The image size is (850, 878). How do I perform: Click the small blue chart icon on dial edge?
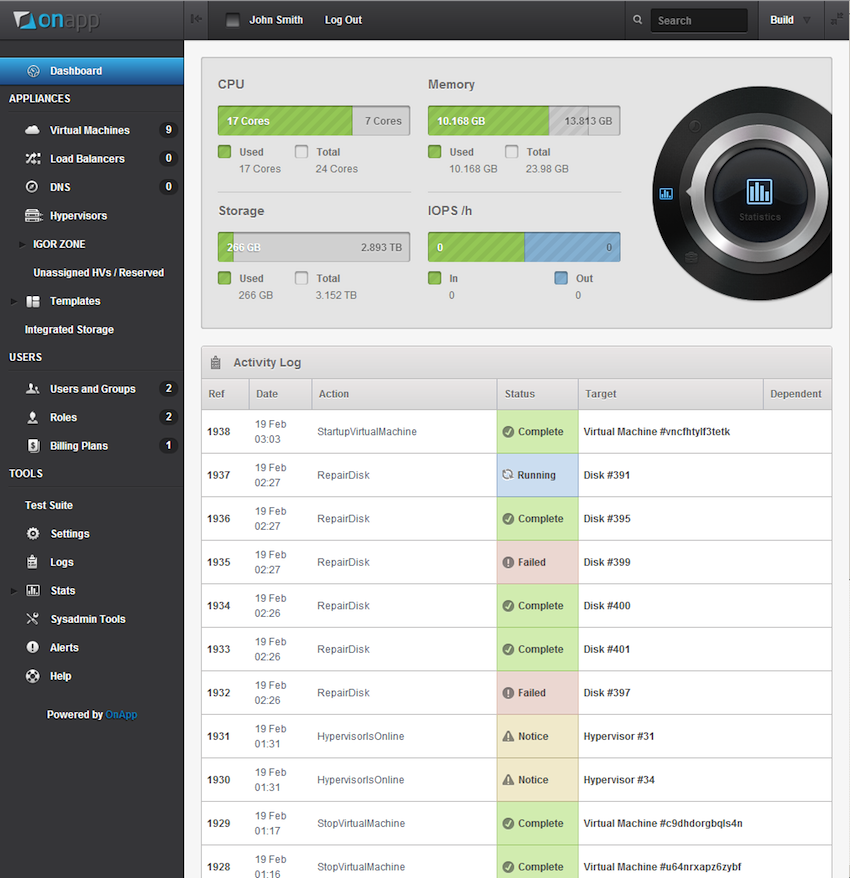666,194
